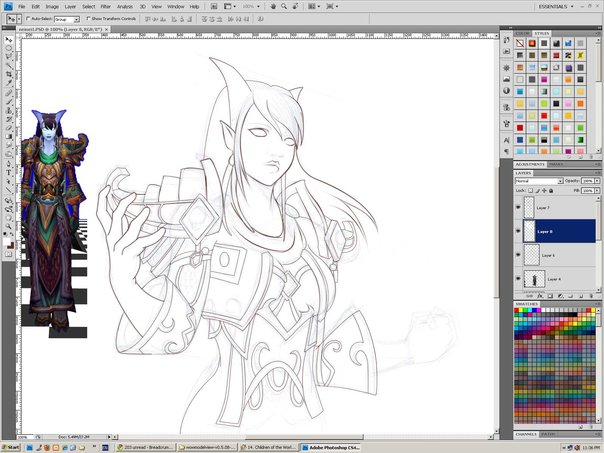604x453 pixels.
Task: Select the Line shape tool
Action: 8,190
